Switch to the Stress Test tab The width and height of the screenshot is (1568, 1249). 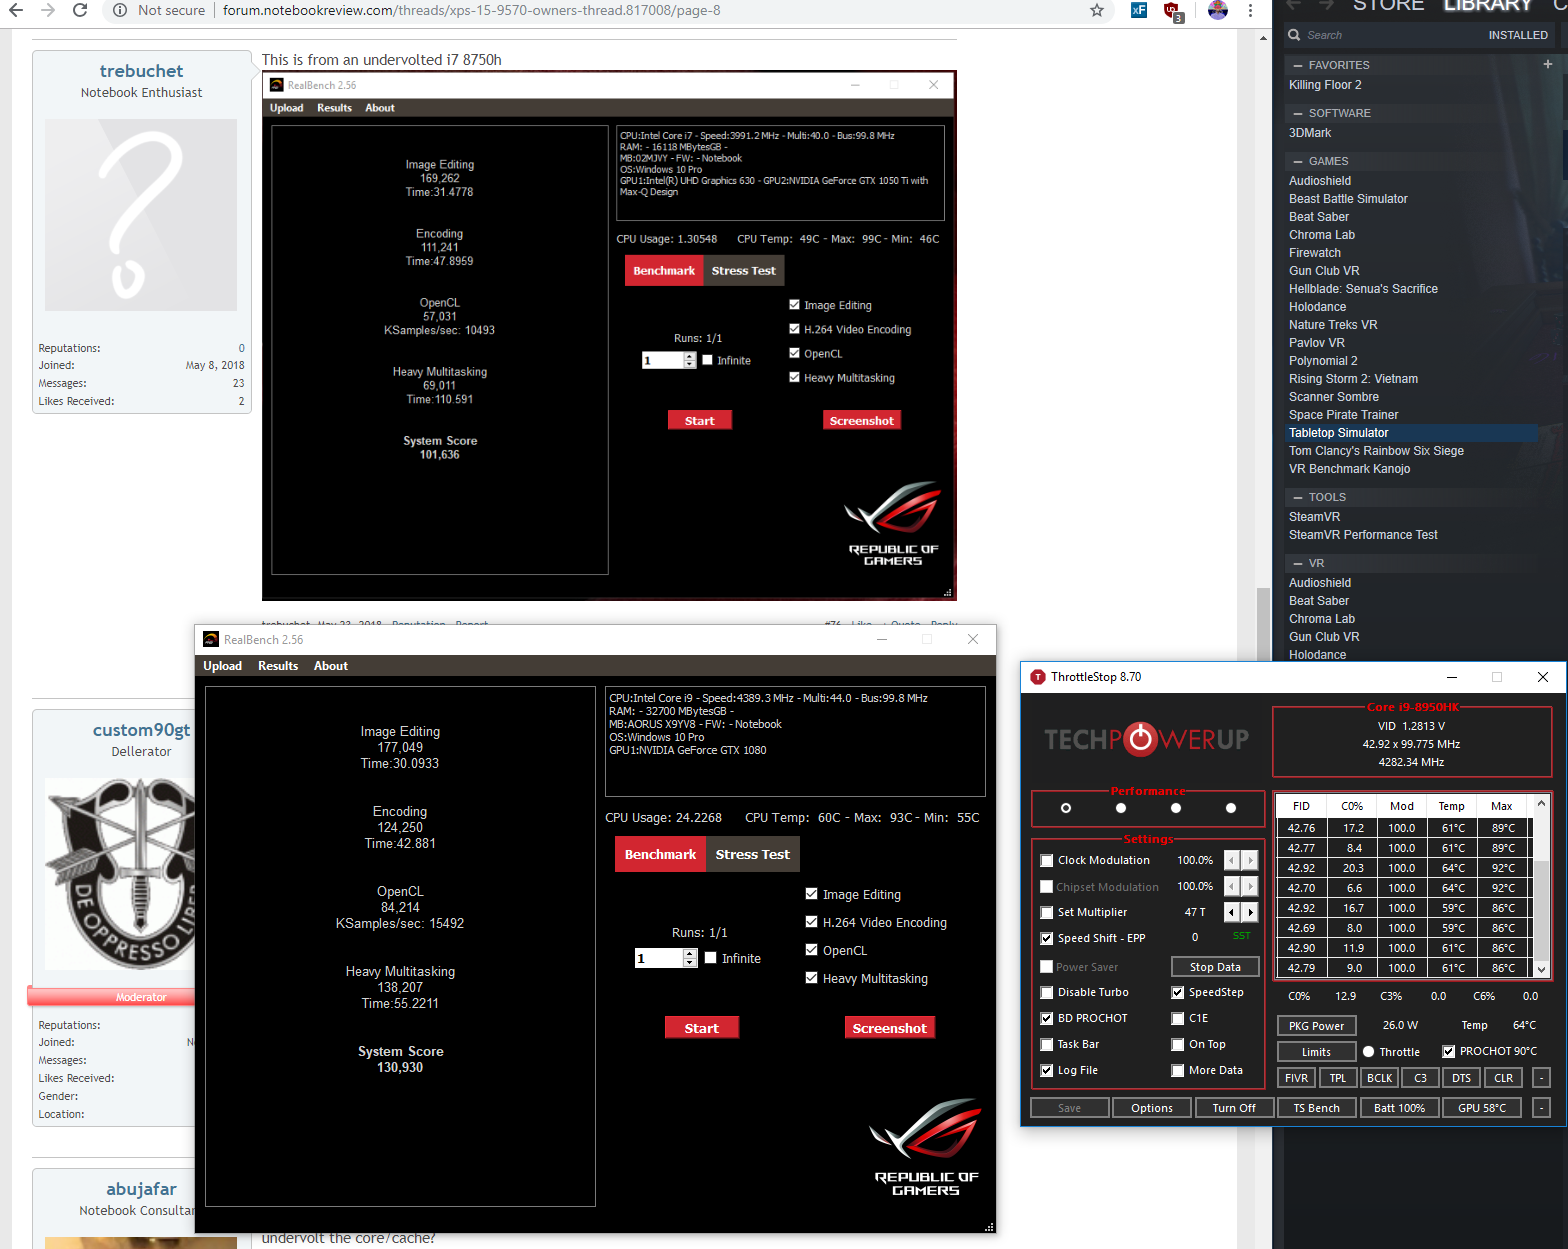click(753, 854)
